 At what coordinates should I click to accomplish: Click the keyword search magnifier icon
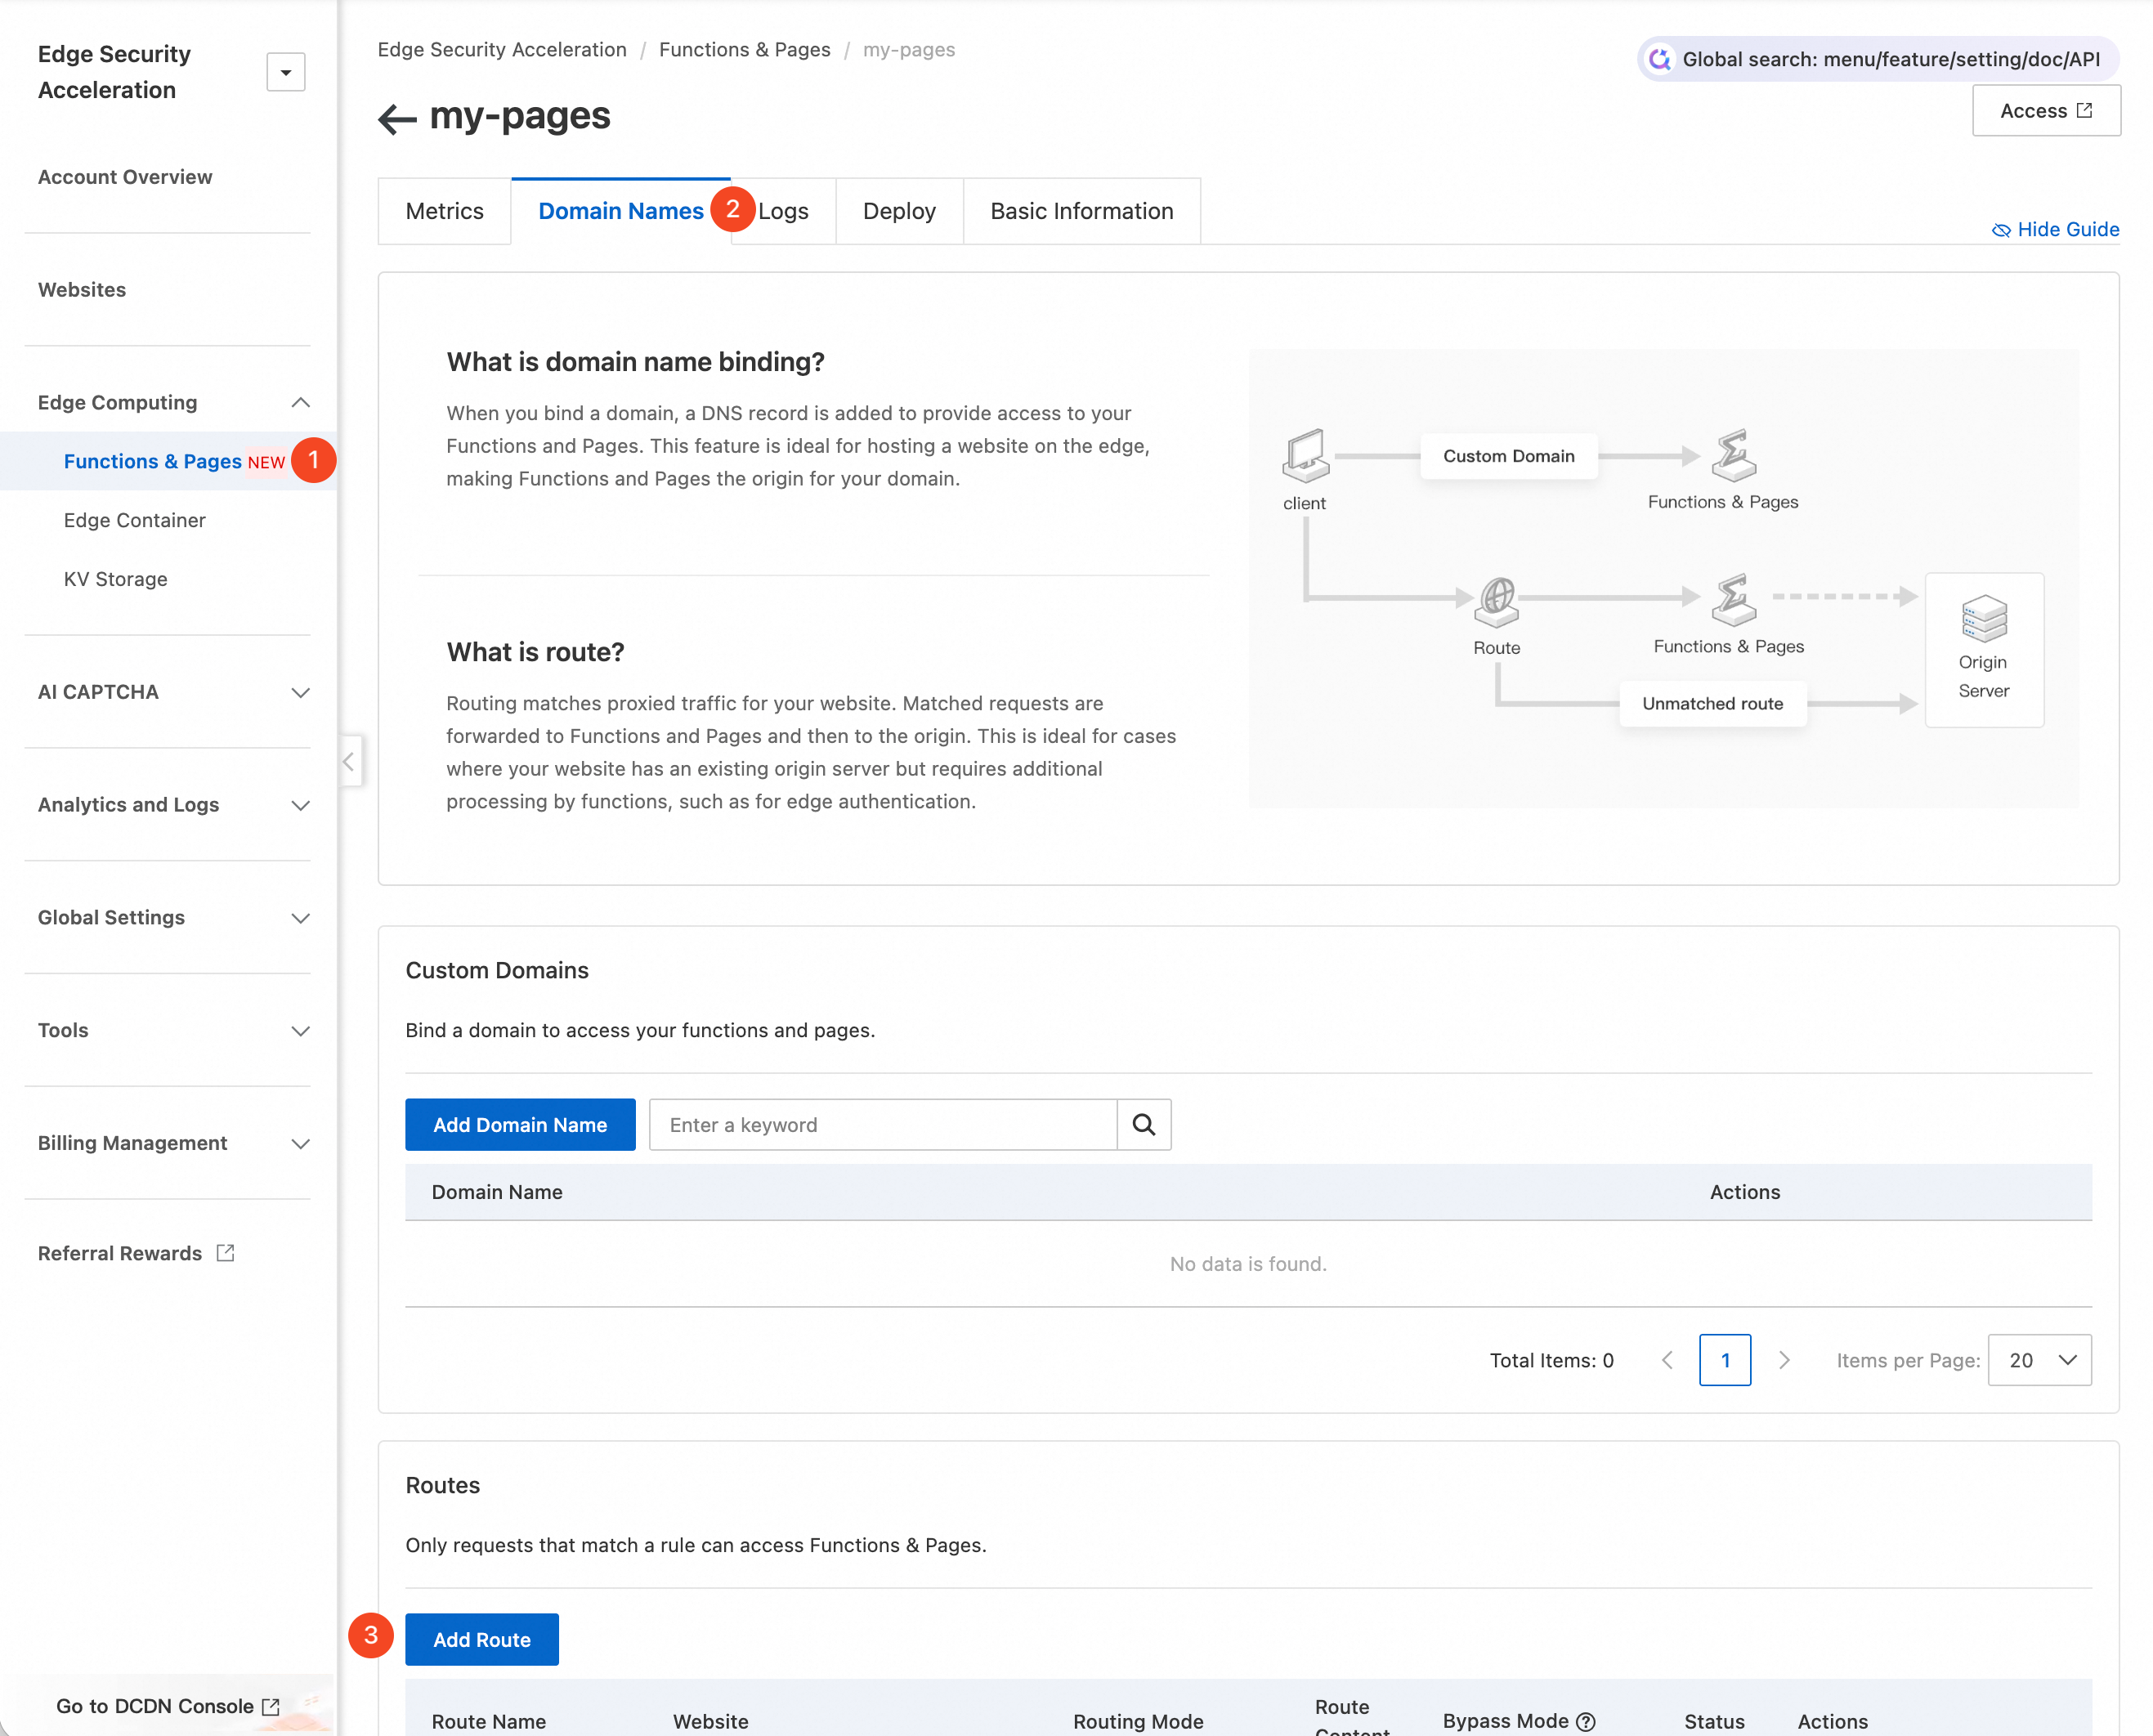point(1143,1125)
